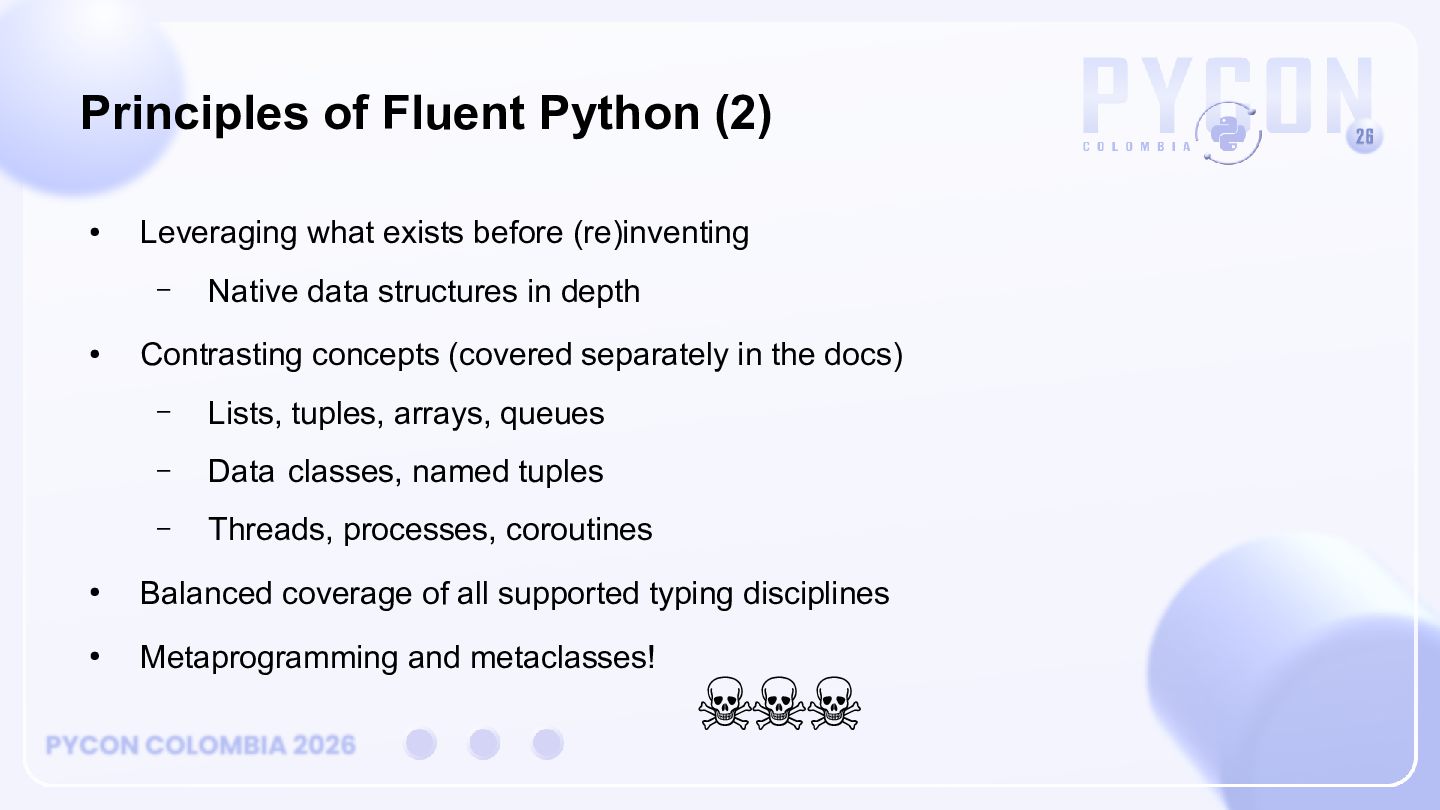Click the Balanced coverage of typing disciplines bullet

pos(515,593)
